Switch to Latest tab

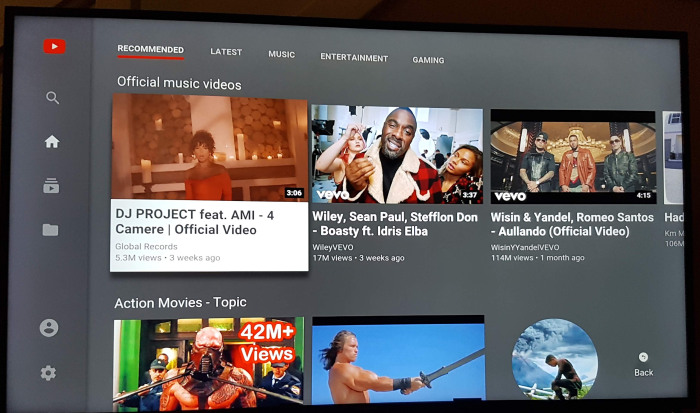pos(226,52)
